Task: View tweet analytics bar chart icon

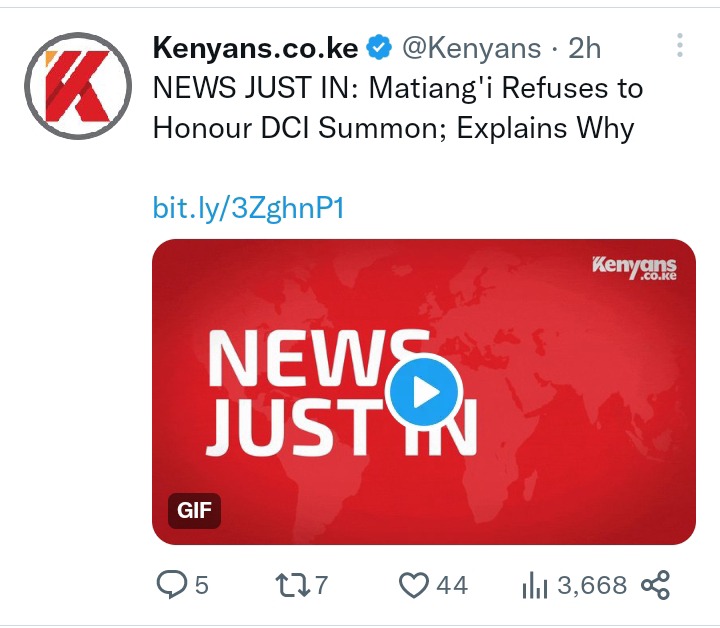Action: pos(534,585)
